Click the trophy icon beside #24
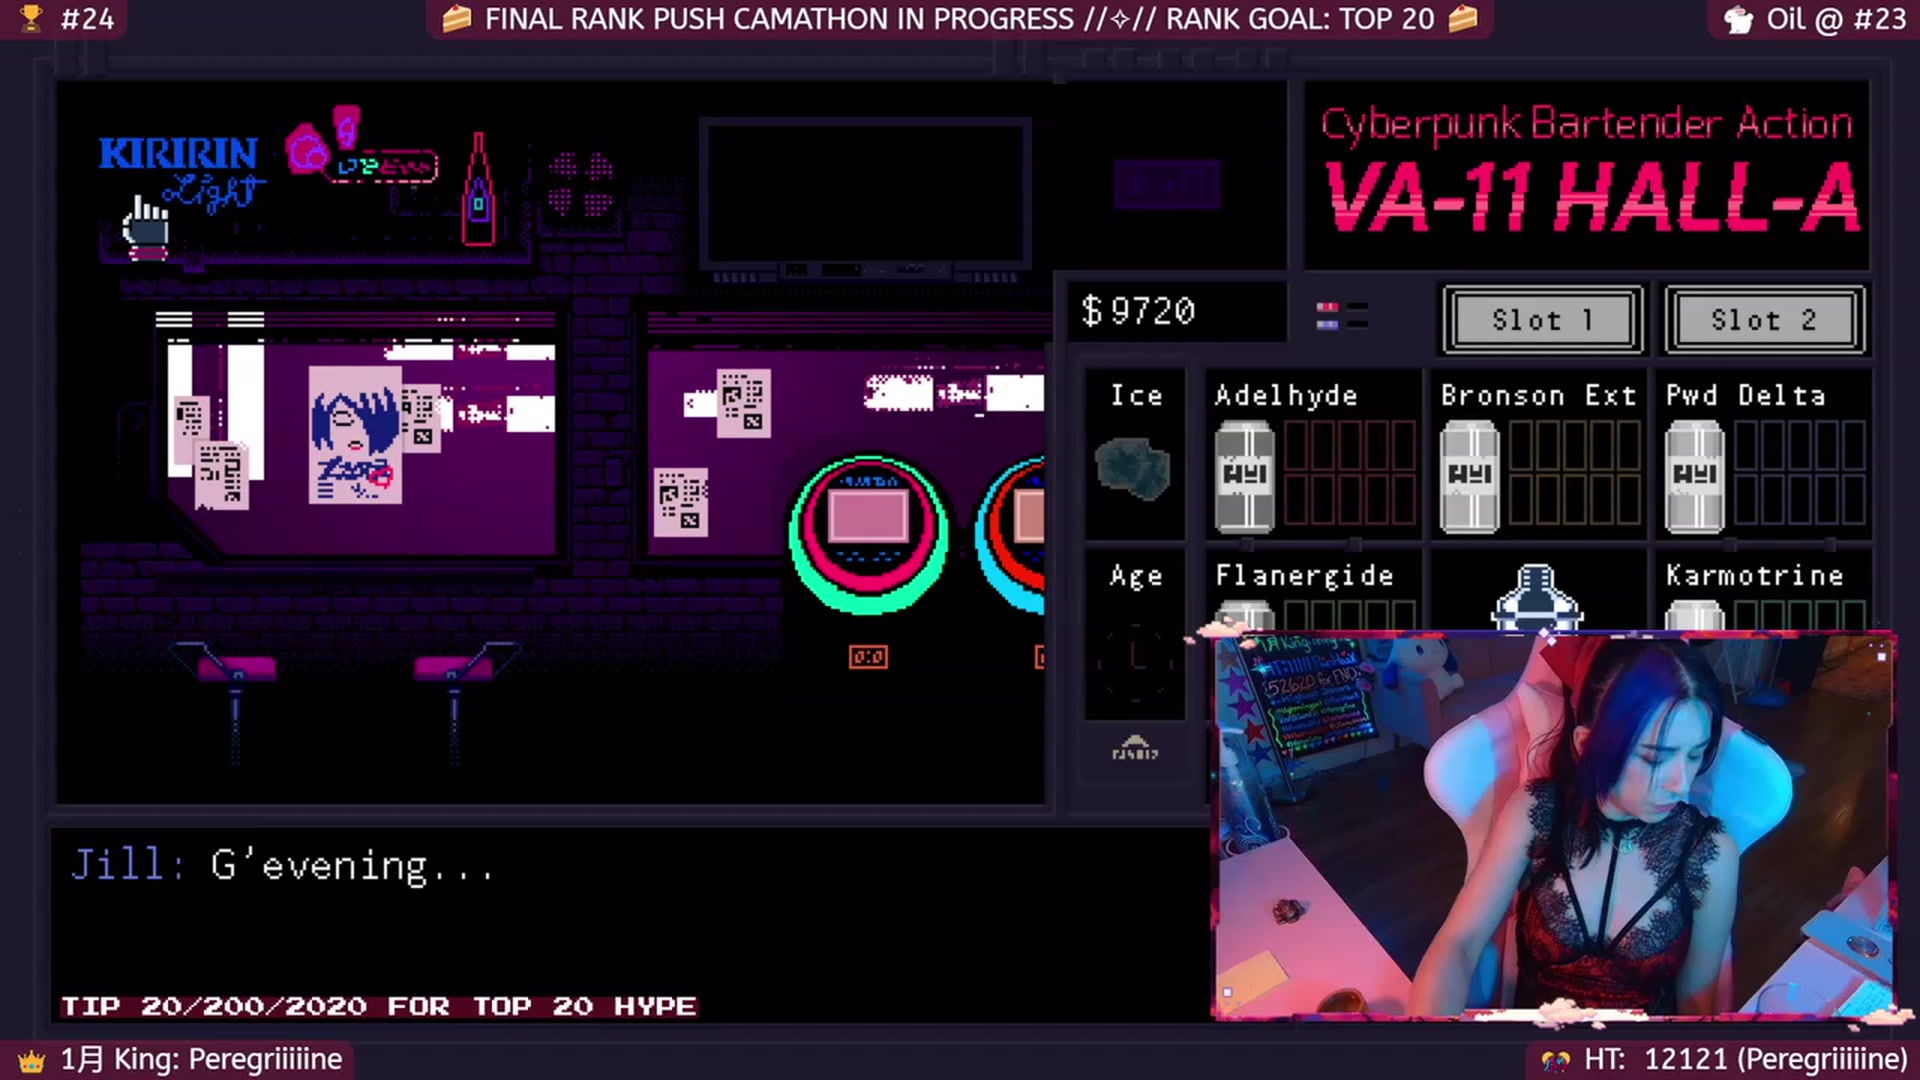 (x=31, y=17)
